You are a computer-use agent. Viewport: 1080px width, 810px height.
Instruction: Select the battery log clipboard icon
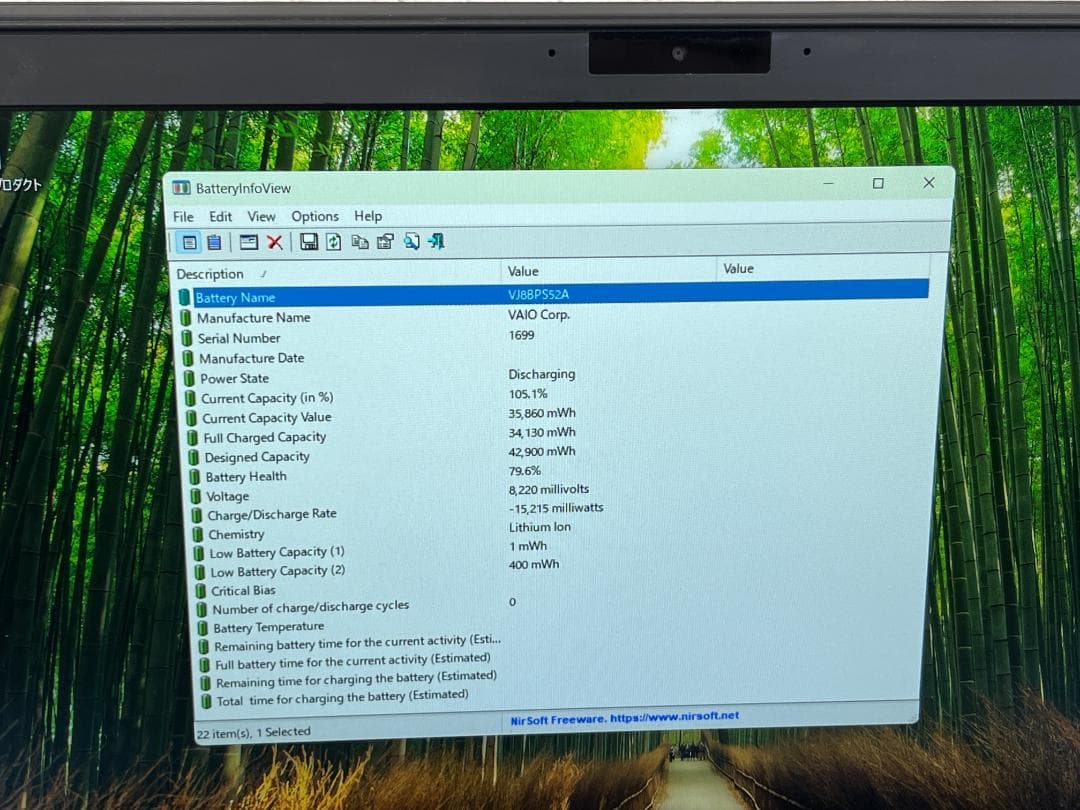click(213, 241)
